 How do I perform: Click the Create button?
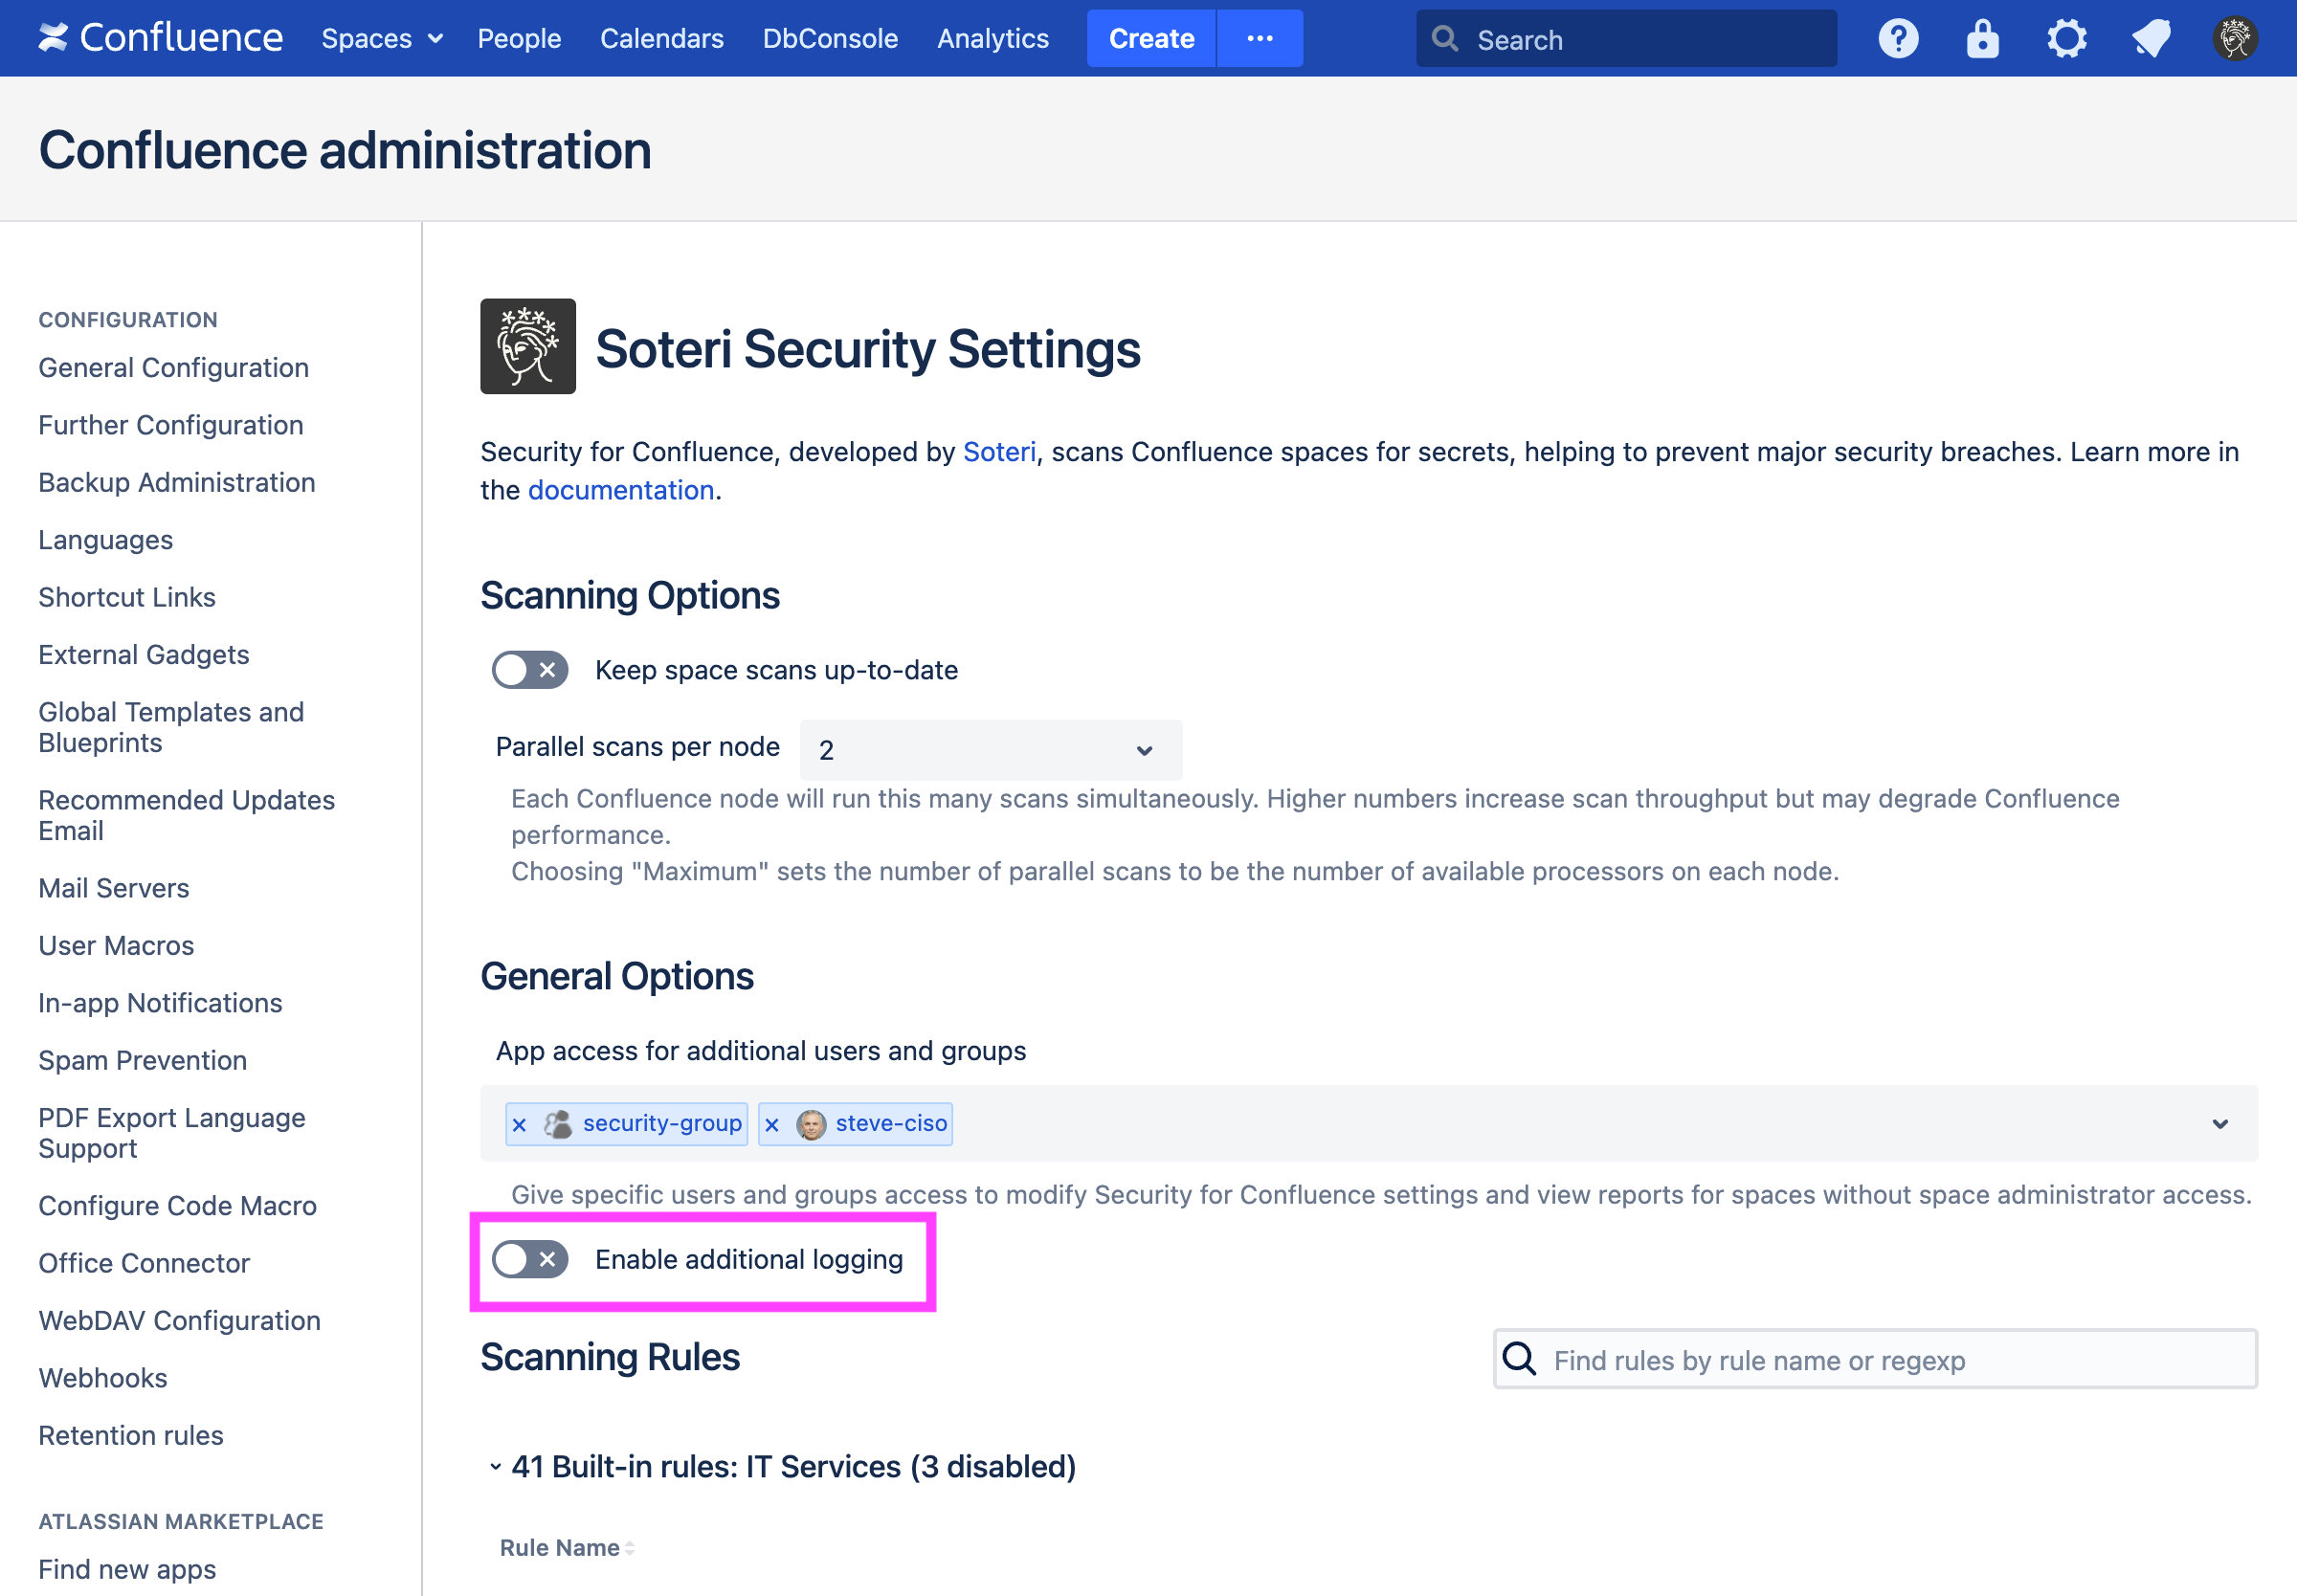tap(1151, 39)
